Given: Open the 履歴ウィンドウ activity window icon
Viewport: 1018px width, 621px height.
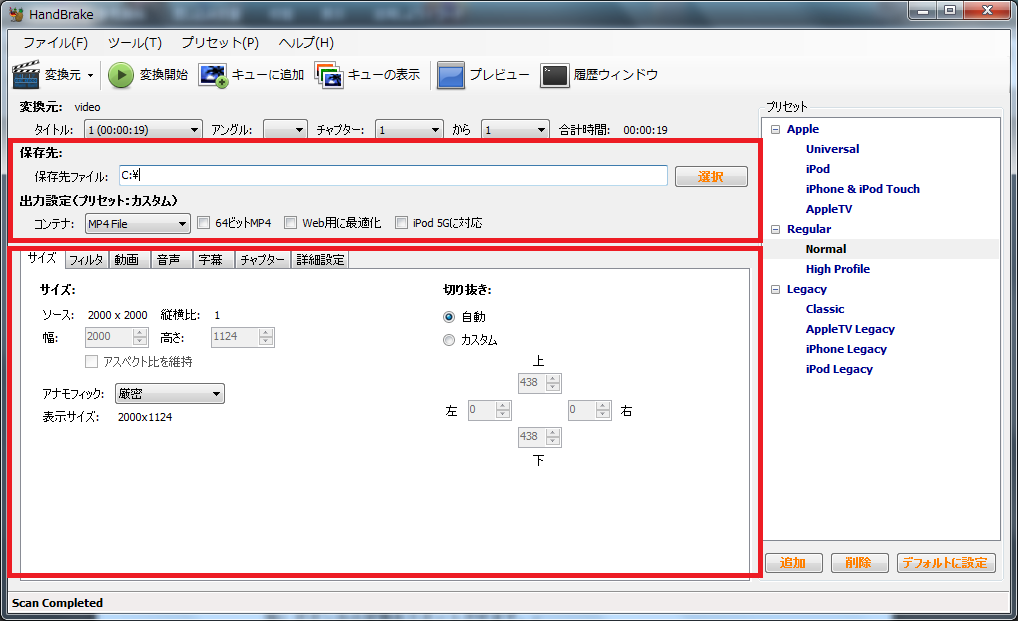Looking at the screenshot, I should point(554,75).
